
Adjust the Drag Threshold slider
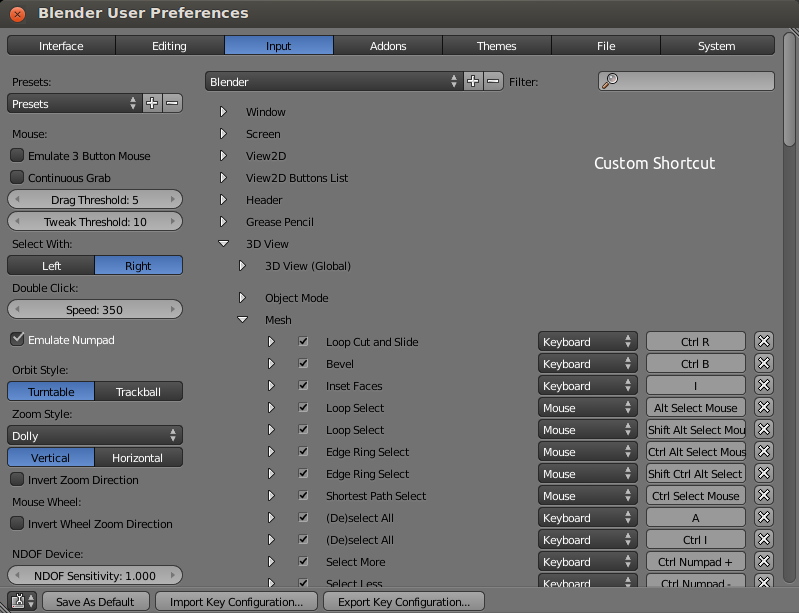[x=95, y=199]
